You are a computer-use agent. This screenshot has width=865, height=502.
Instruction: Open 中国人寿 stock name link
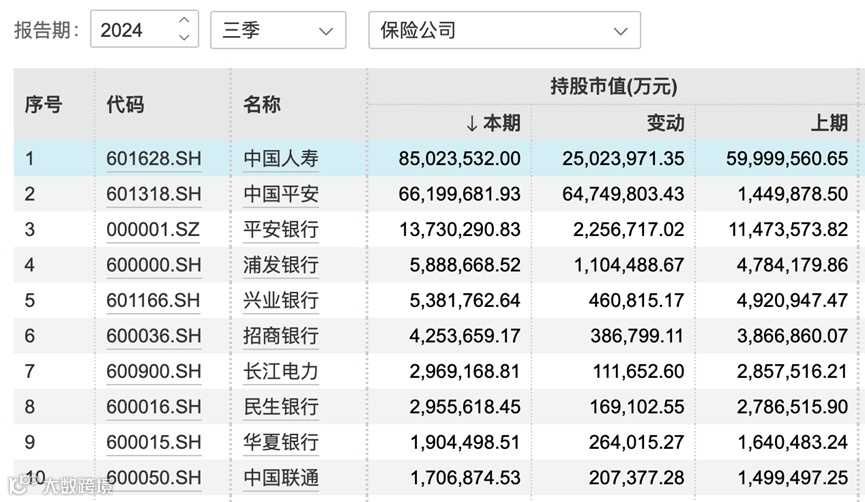[281, 159]
